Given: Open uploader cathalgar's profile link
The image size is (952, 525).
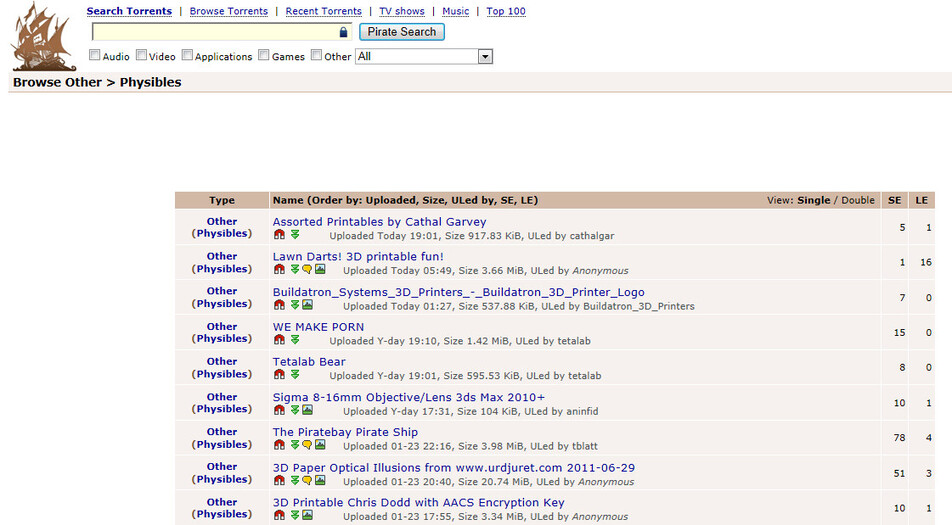Looking at the screenshot, I should [591, 235].
